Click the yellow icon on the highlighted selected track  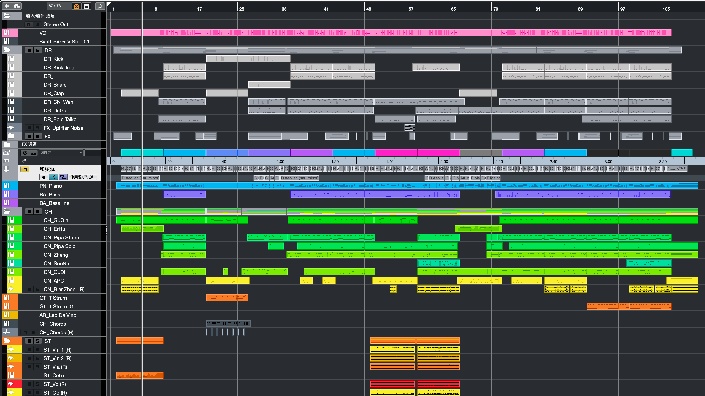pos(24,169)
